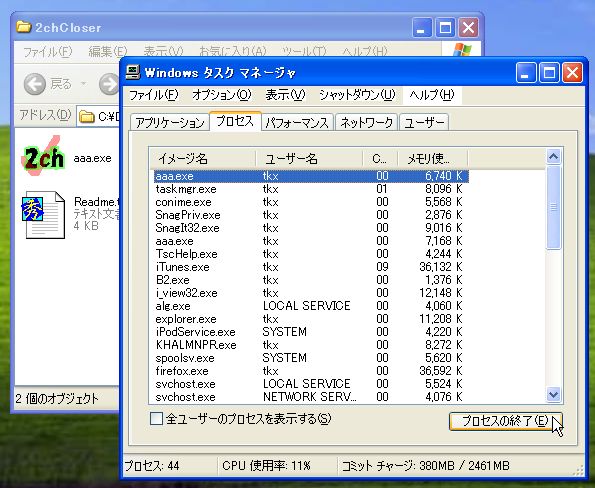The width and height of the screenshot is (595, 488).
Task: Sort by the CPU column header
Action: pos(380,159)
